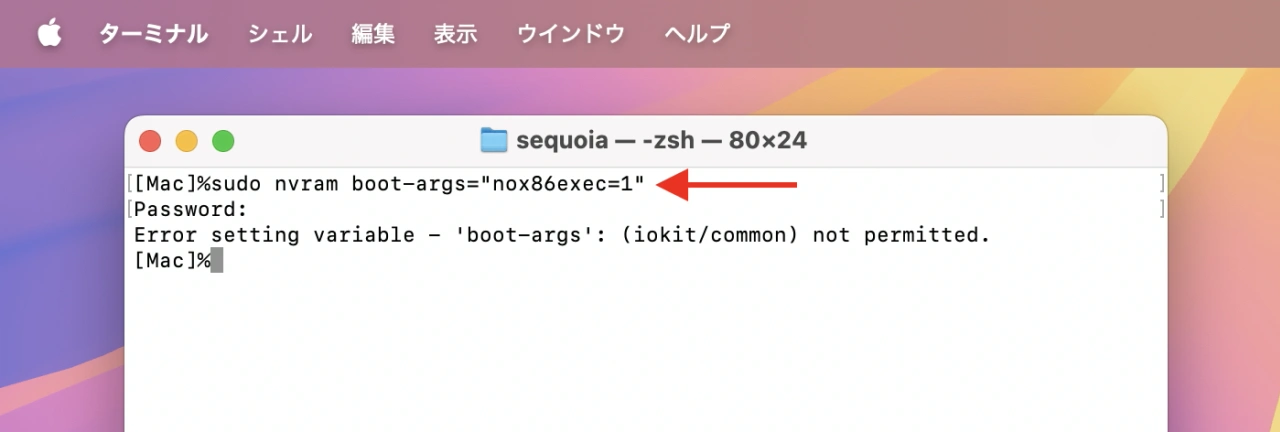The height and width of the screenshot is (432, 1280).
Task: Click the red arrow pointing at the command
Action: (730, 184)
